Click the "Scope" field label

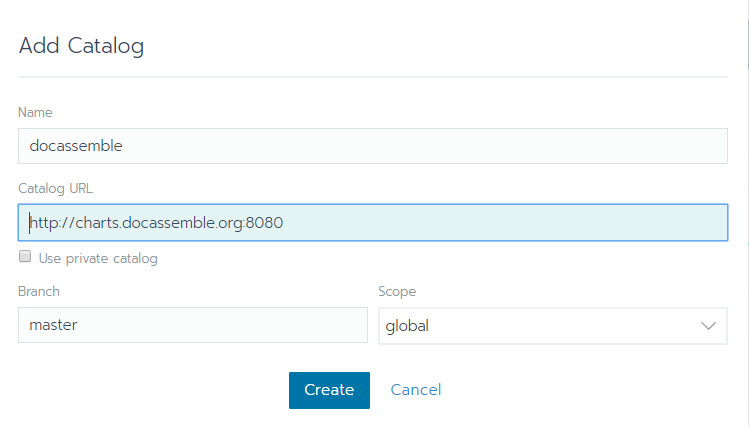coord(397,292)
